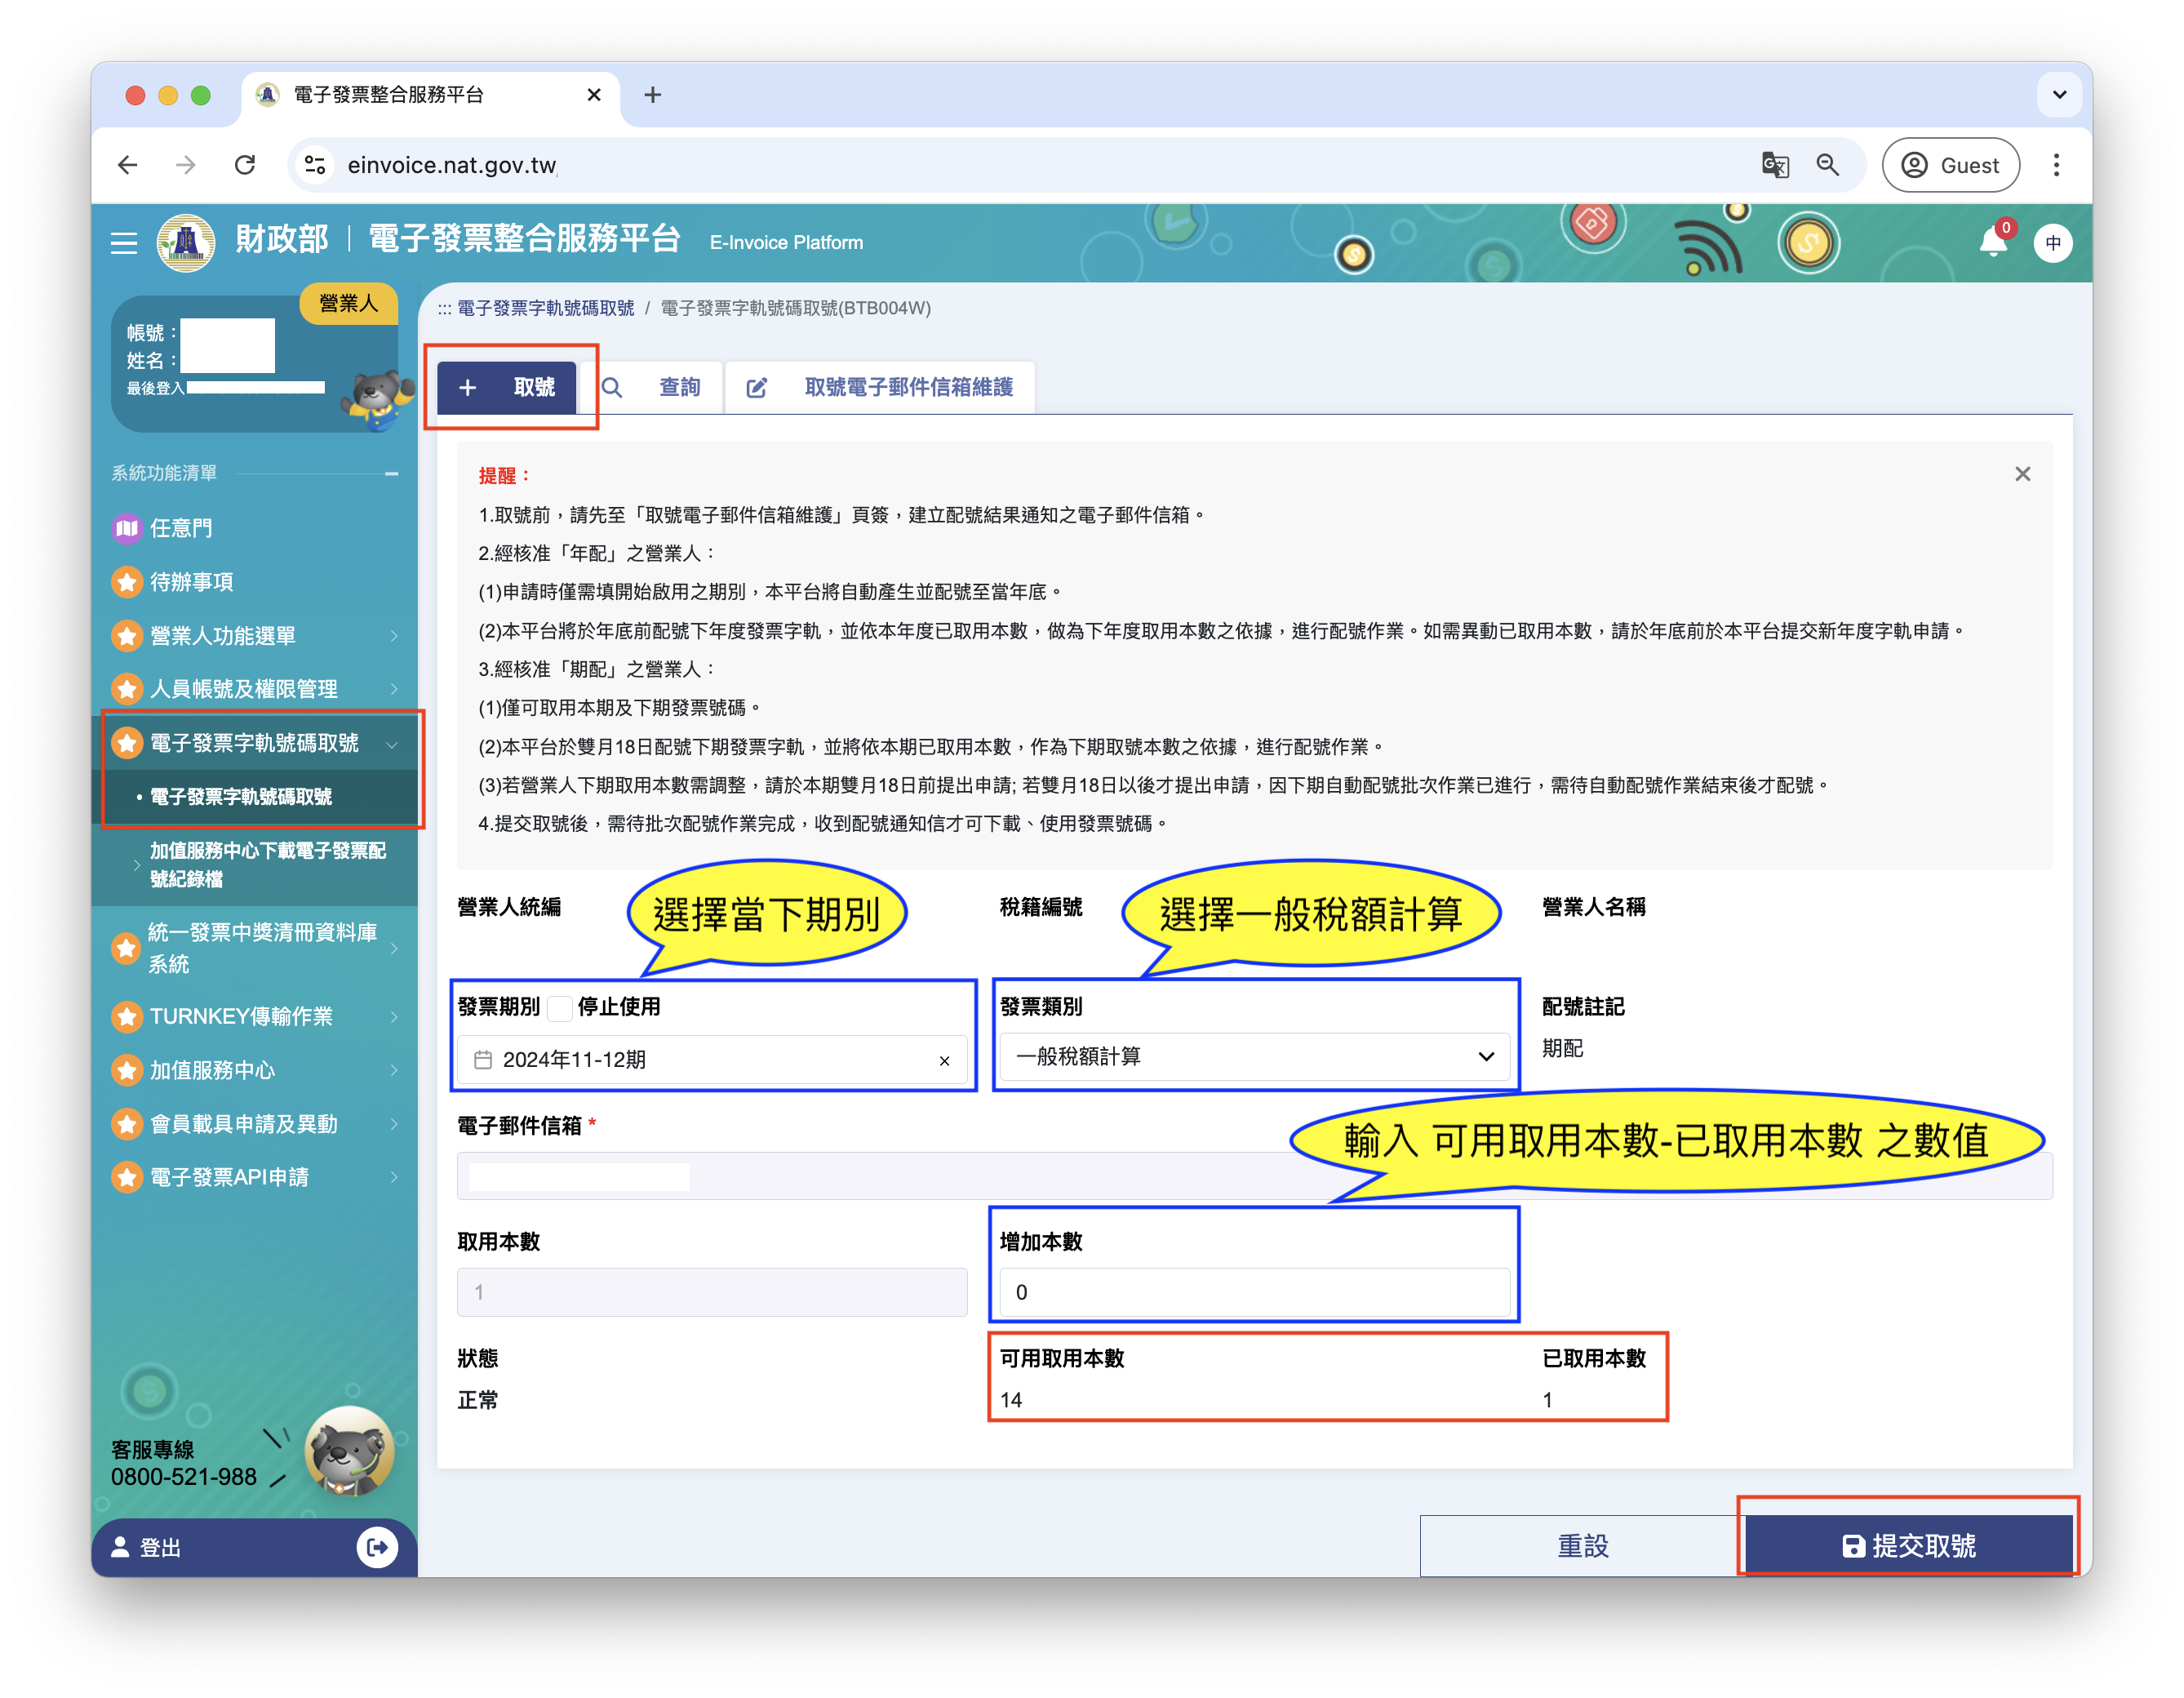
Task: Click the 電子發票字軌號碼取號 breadcrumb link
Action: [545, 308]
